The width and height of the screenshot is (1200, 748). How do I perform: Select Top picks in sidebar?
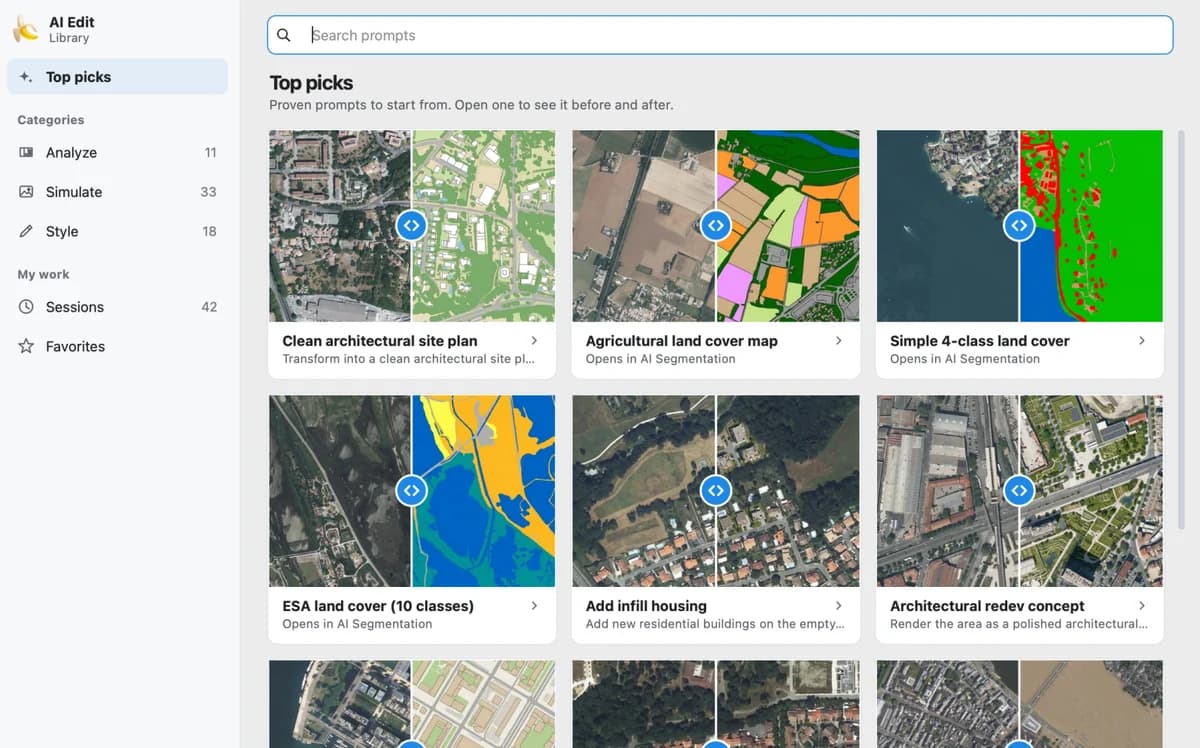117,77
